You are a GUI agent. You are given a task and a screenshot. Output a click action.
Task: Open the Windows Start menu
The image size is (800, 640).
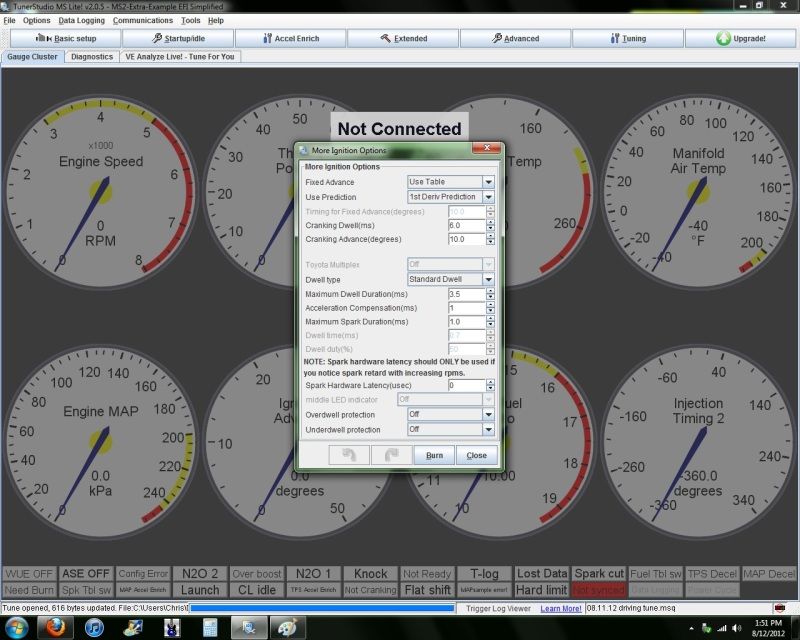click(16, 628)
